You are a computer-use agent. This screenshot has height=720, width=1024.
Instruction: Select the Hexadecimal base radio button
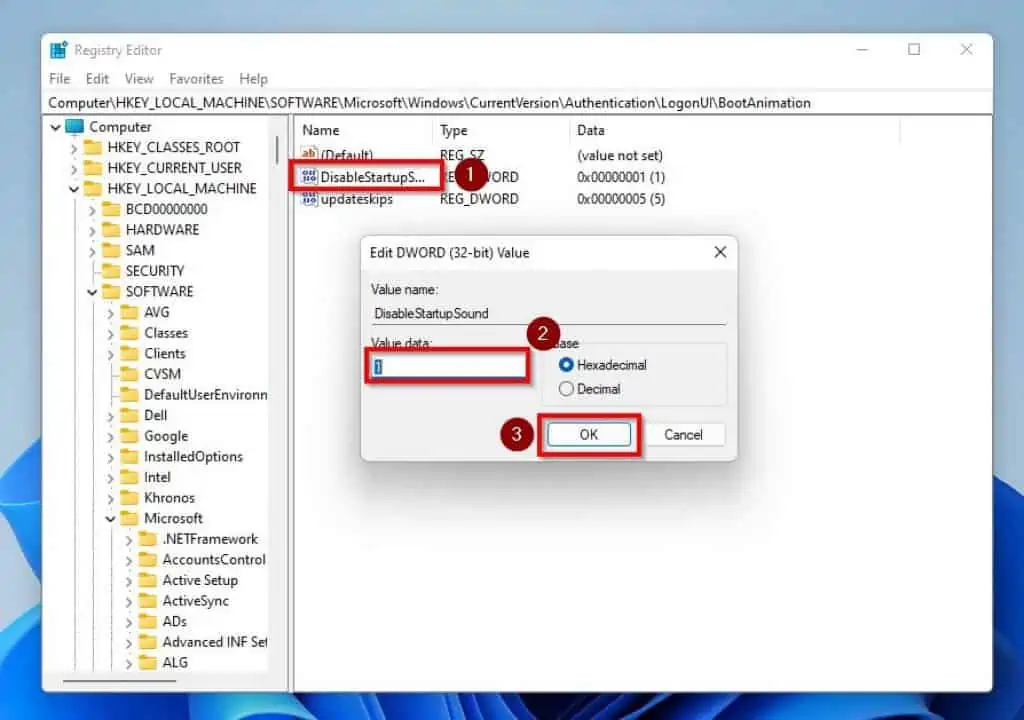[567, 365]
